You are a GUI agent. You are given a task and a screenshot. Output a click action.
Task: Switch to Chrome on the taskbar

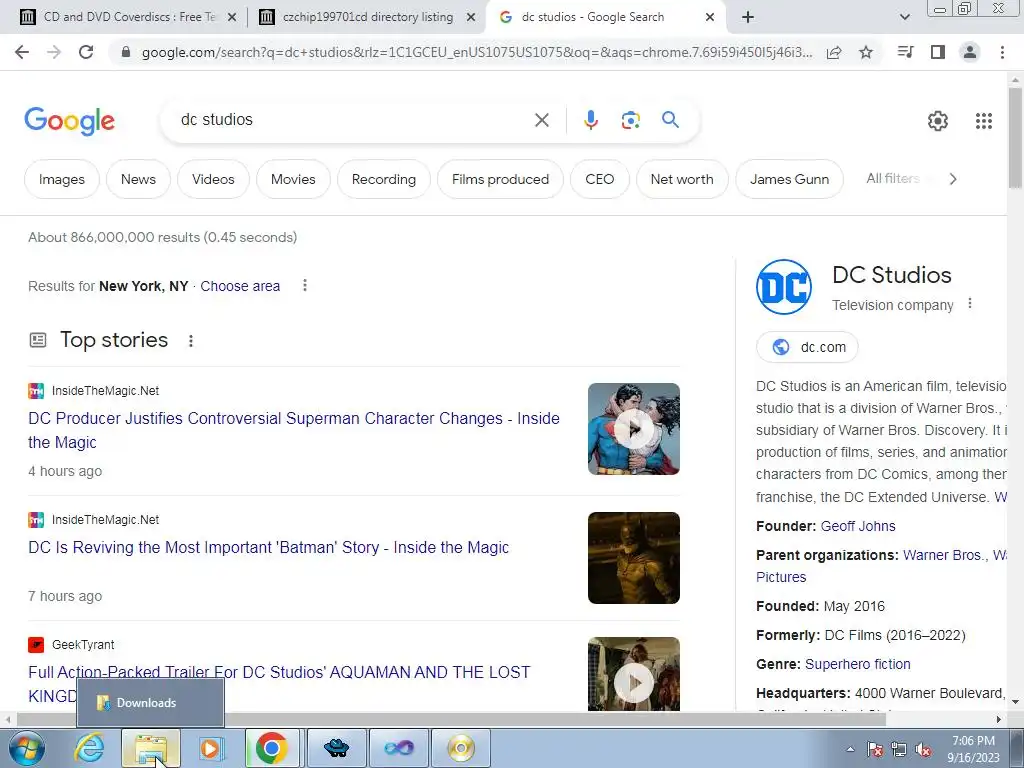point(272,748)
